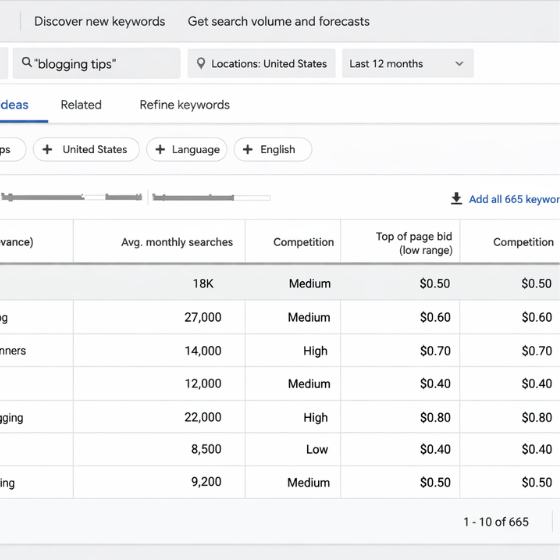Screen dimensions: 560x560
Task: Open the Last 12 months dropdown
Action: (x=408, y=64)
